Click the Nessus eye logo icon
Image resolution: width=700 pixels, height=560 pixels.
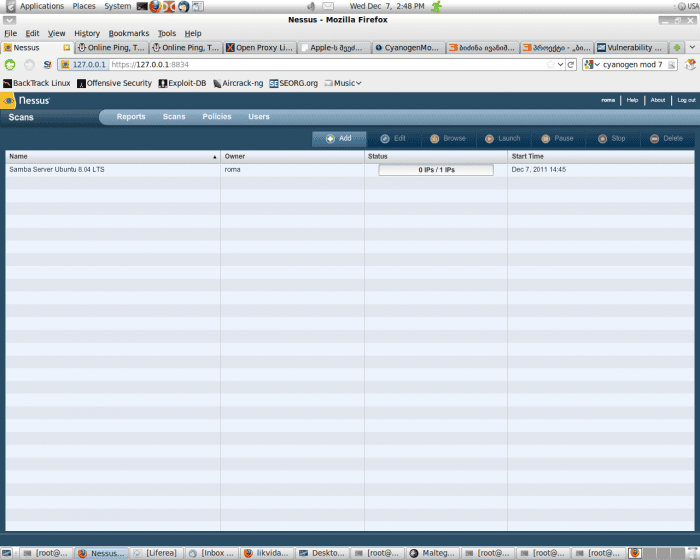(8, 101)
